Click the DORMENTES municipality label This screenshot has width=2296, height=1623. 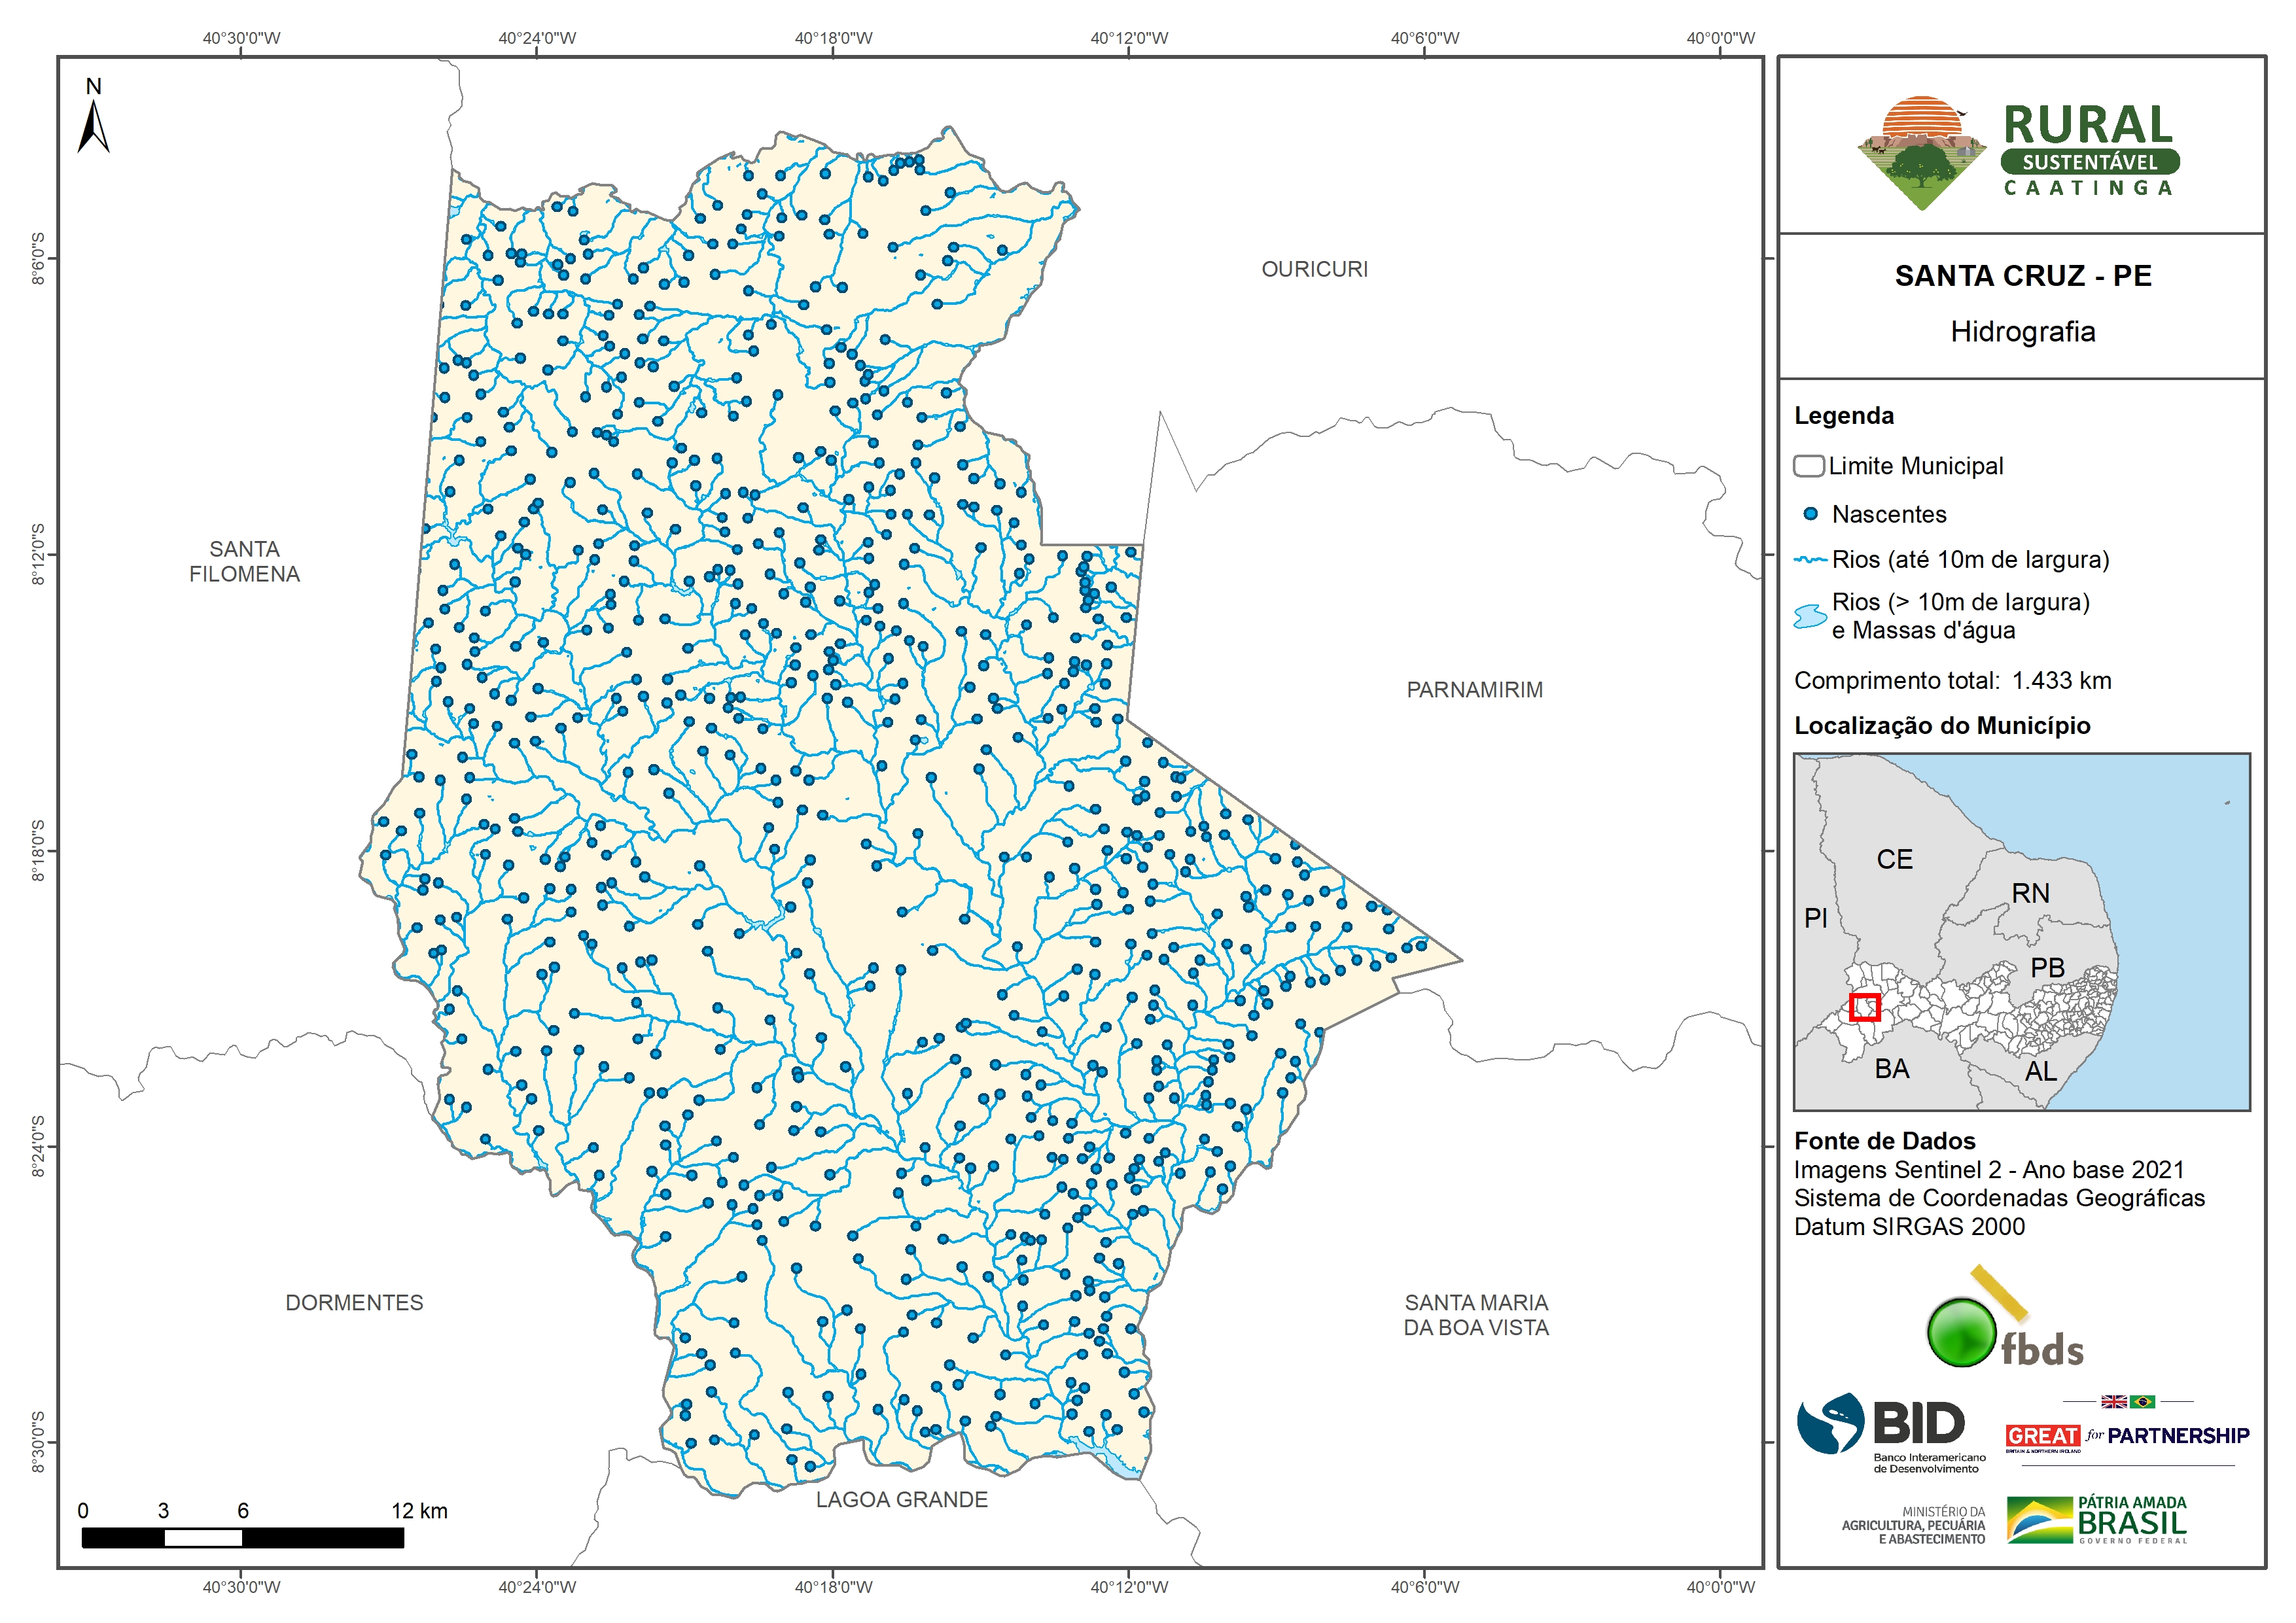tap(354, 1303)
